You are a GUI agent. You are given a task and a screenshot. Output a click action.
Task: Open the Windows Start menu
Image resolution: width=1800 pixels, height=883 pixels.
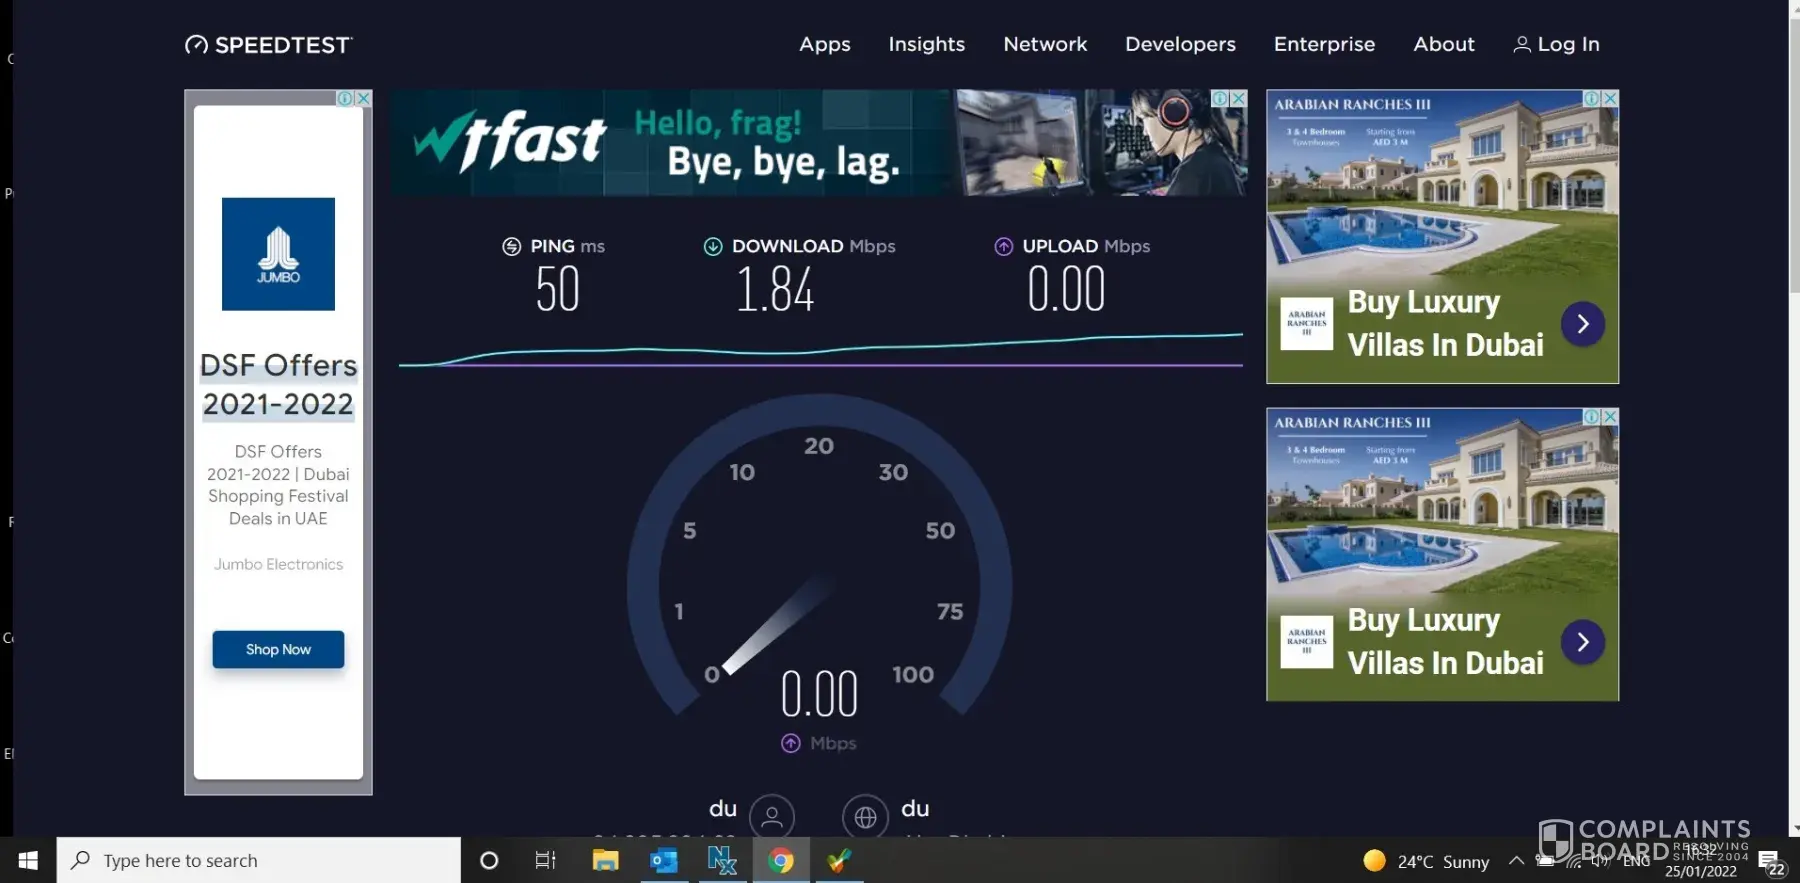tap(28, 860)
